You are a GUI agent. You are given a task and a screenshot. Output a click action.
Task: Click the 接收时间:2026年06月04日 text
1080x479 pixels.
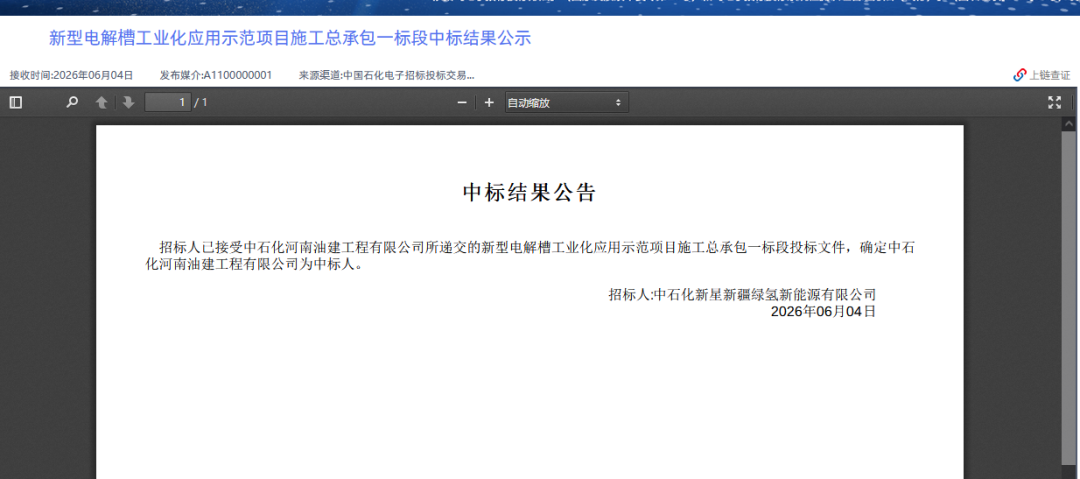(x=71, y=75)
